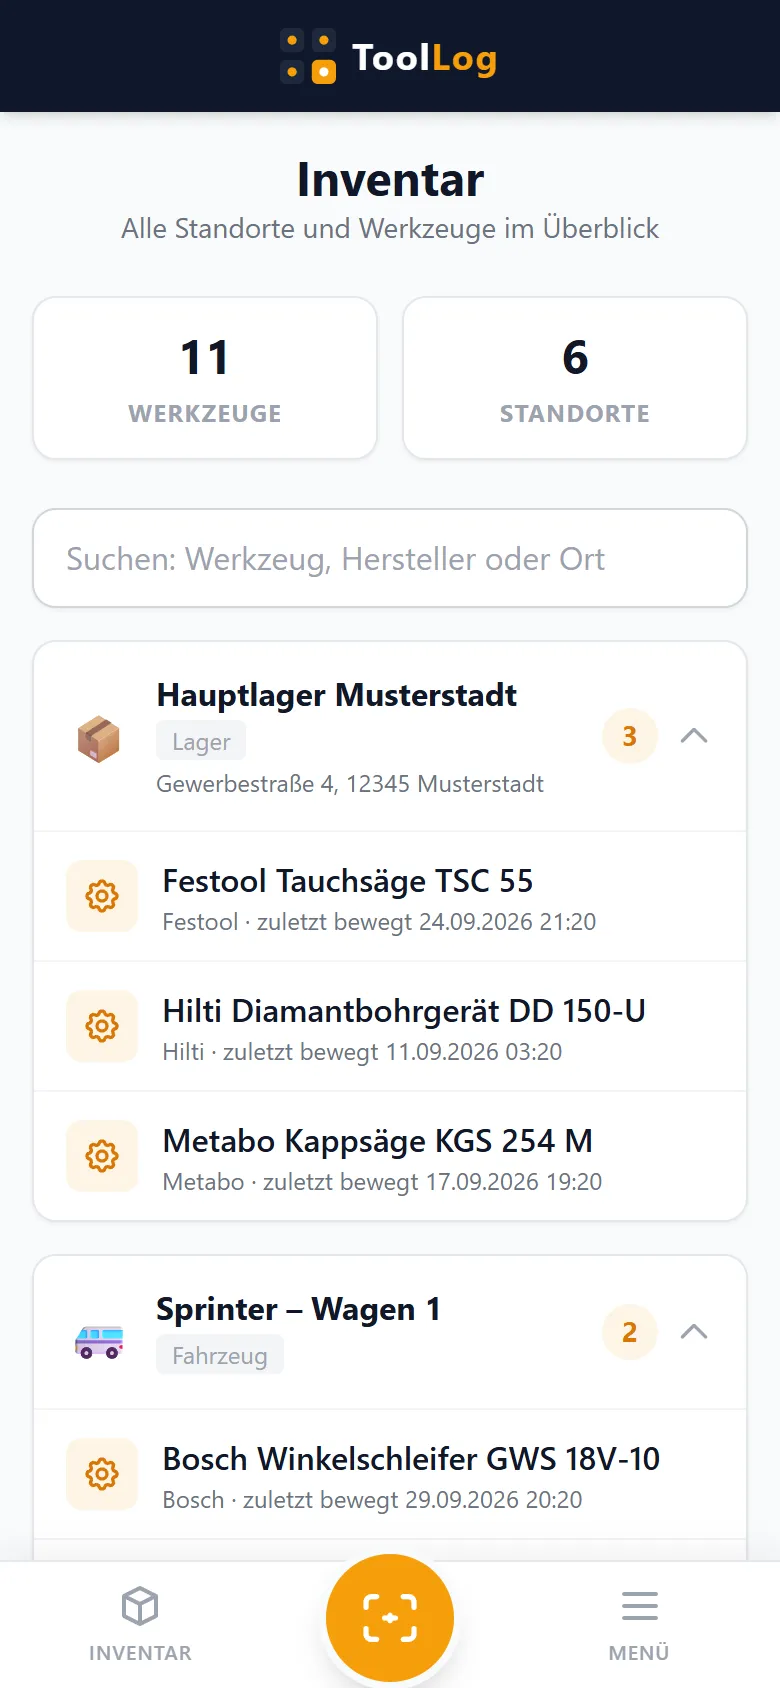Click the ToolLog logo icon
Viewport: 780px width, 1688px height.
(x=308, y=56)
